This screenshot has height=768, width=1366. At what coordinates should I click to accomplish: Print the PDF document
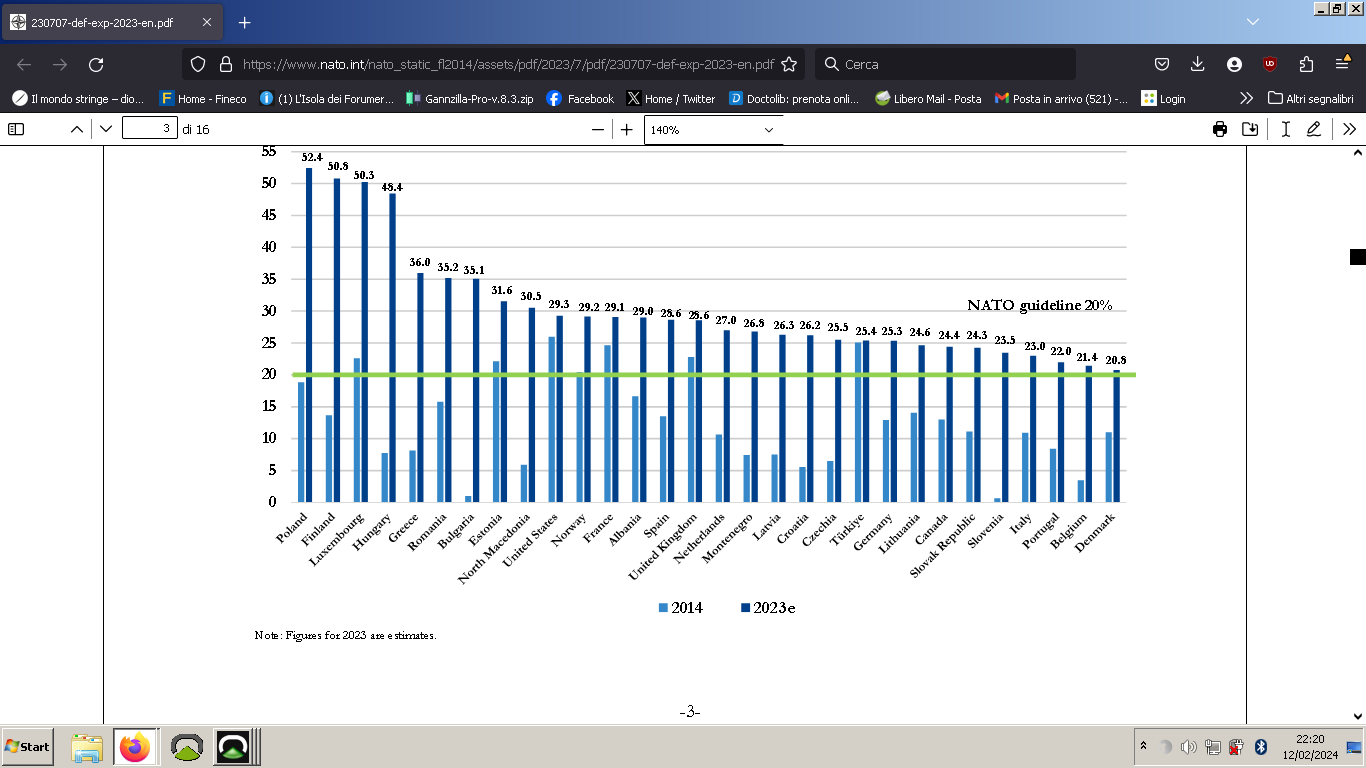coord(1220,129)
